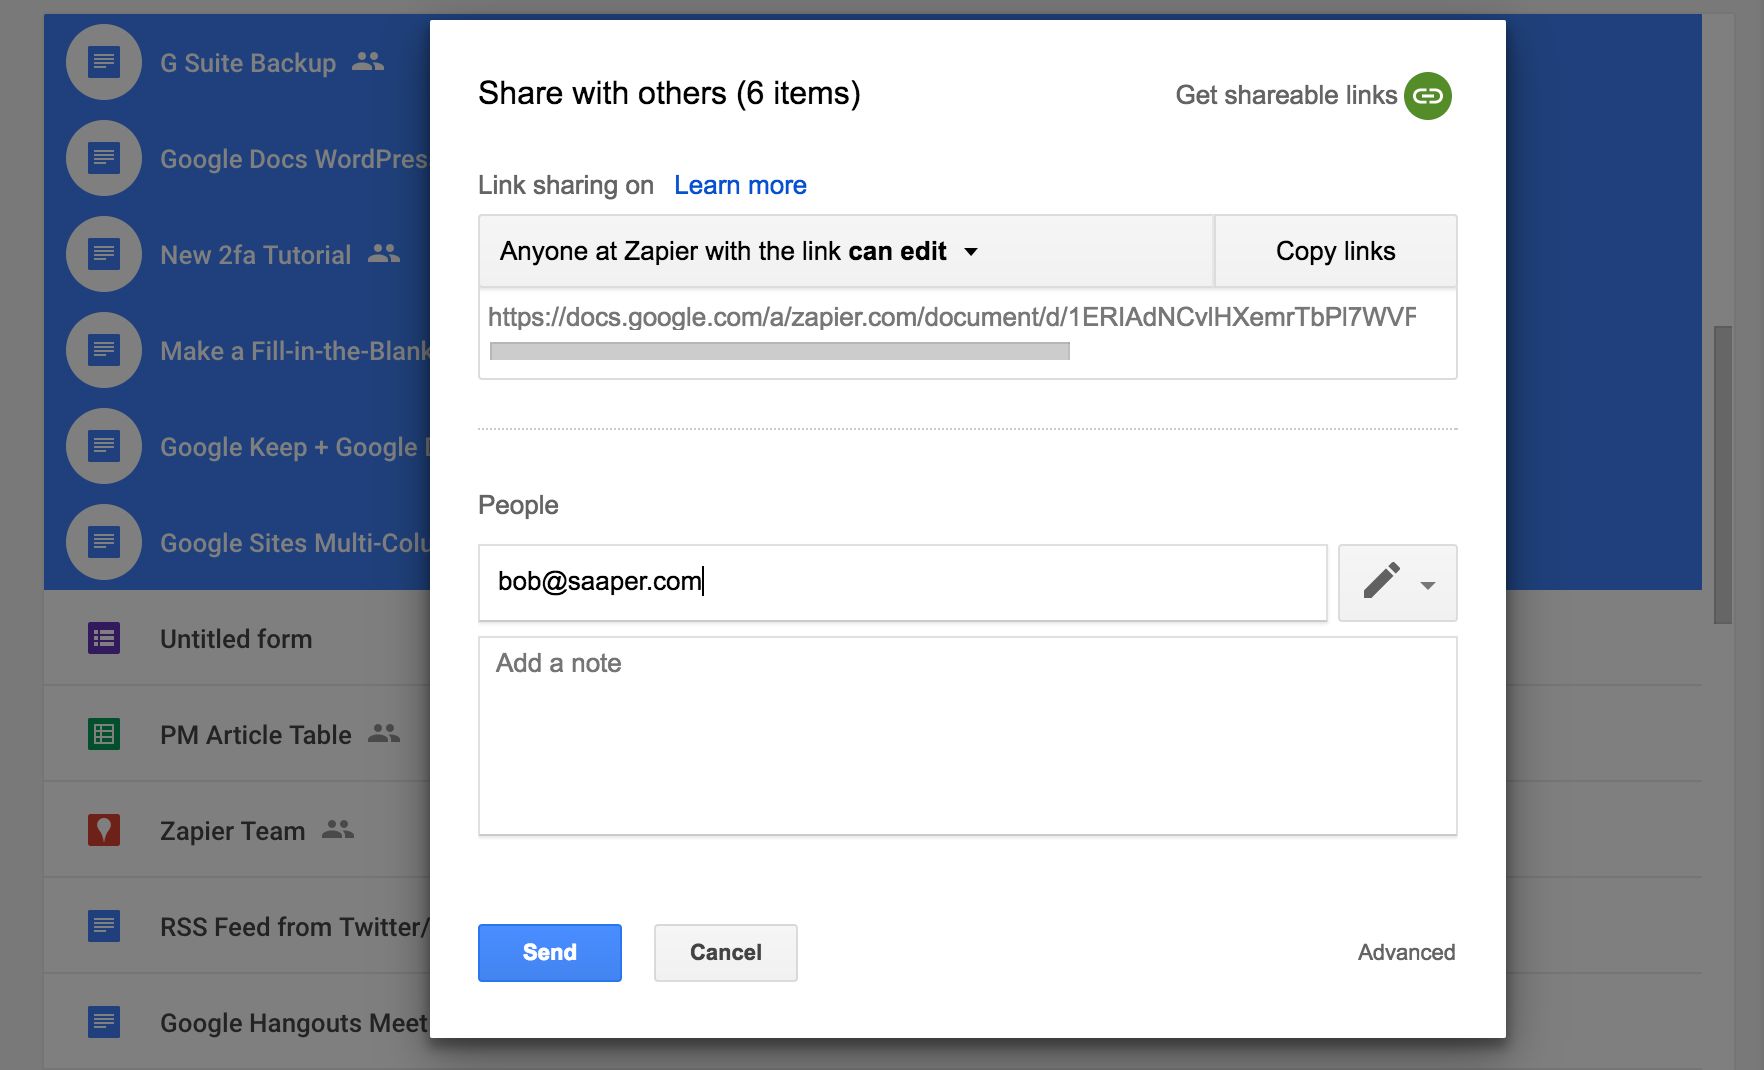Click the People email input field
Screen dimensions: 1764x1070
pos(902,582)
